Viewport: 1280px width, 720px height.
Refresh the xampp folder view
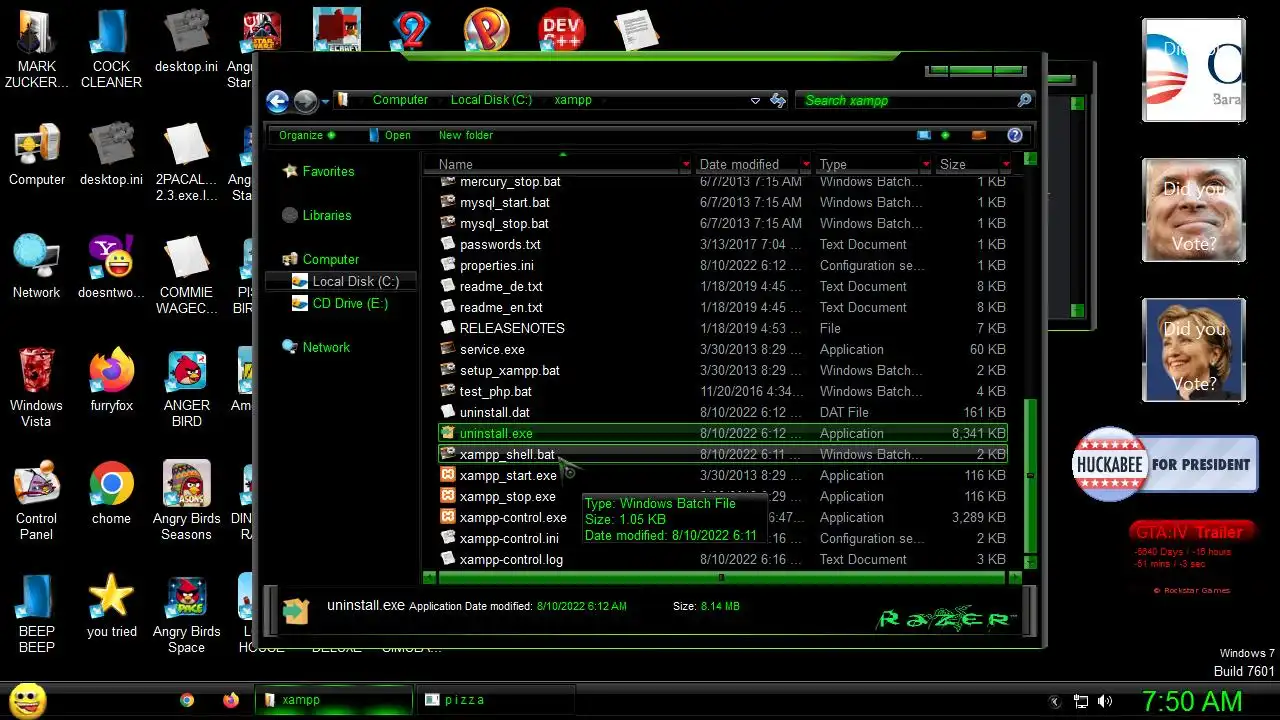click(777, 100)
